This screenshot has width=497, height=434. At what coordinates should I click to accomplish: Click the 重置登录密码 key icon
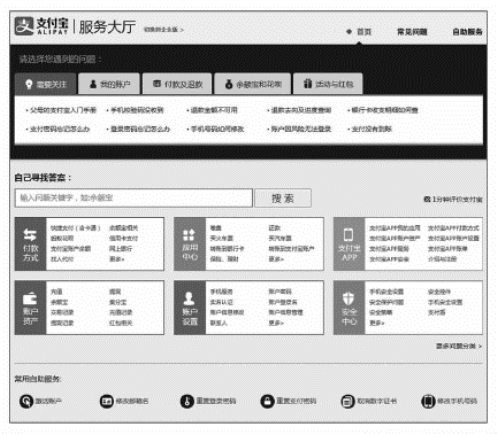click(187, 401)
